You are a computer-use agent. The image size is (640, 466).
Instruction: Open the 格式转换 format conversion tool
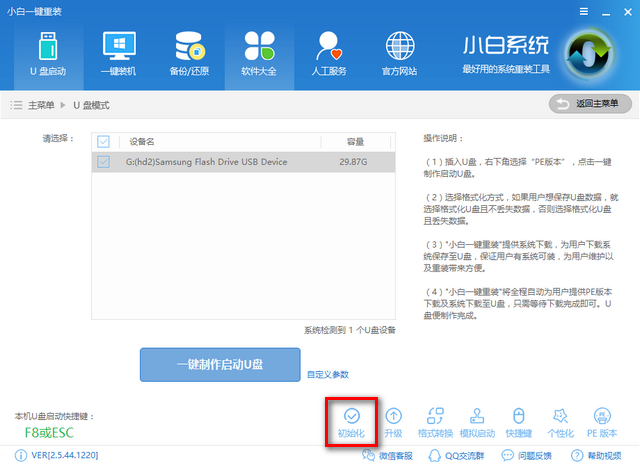coord(435,416)
